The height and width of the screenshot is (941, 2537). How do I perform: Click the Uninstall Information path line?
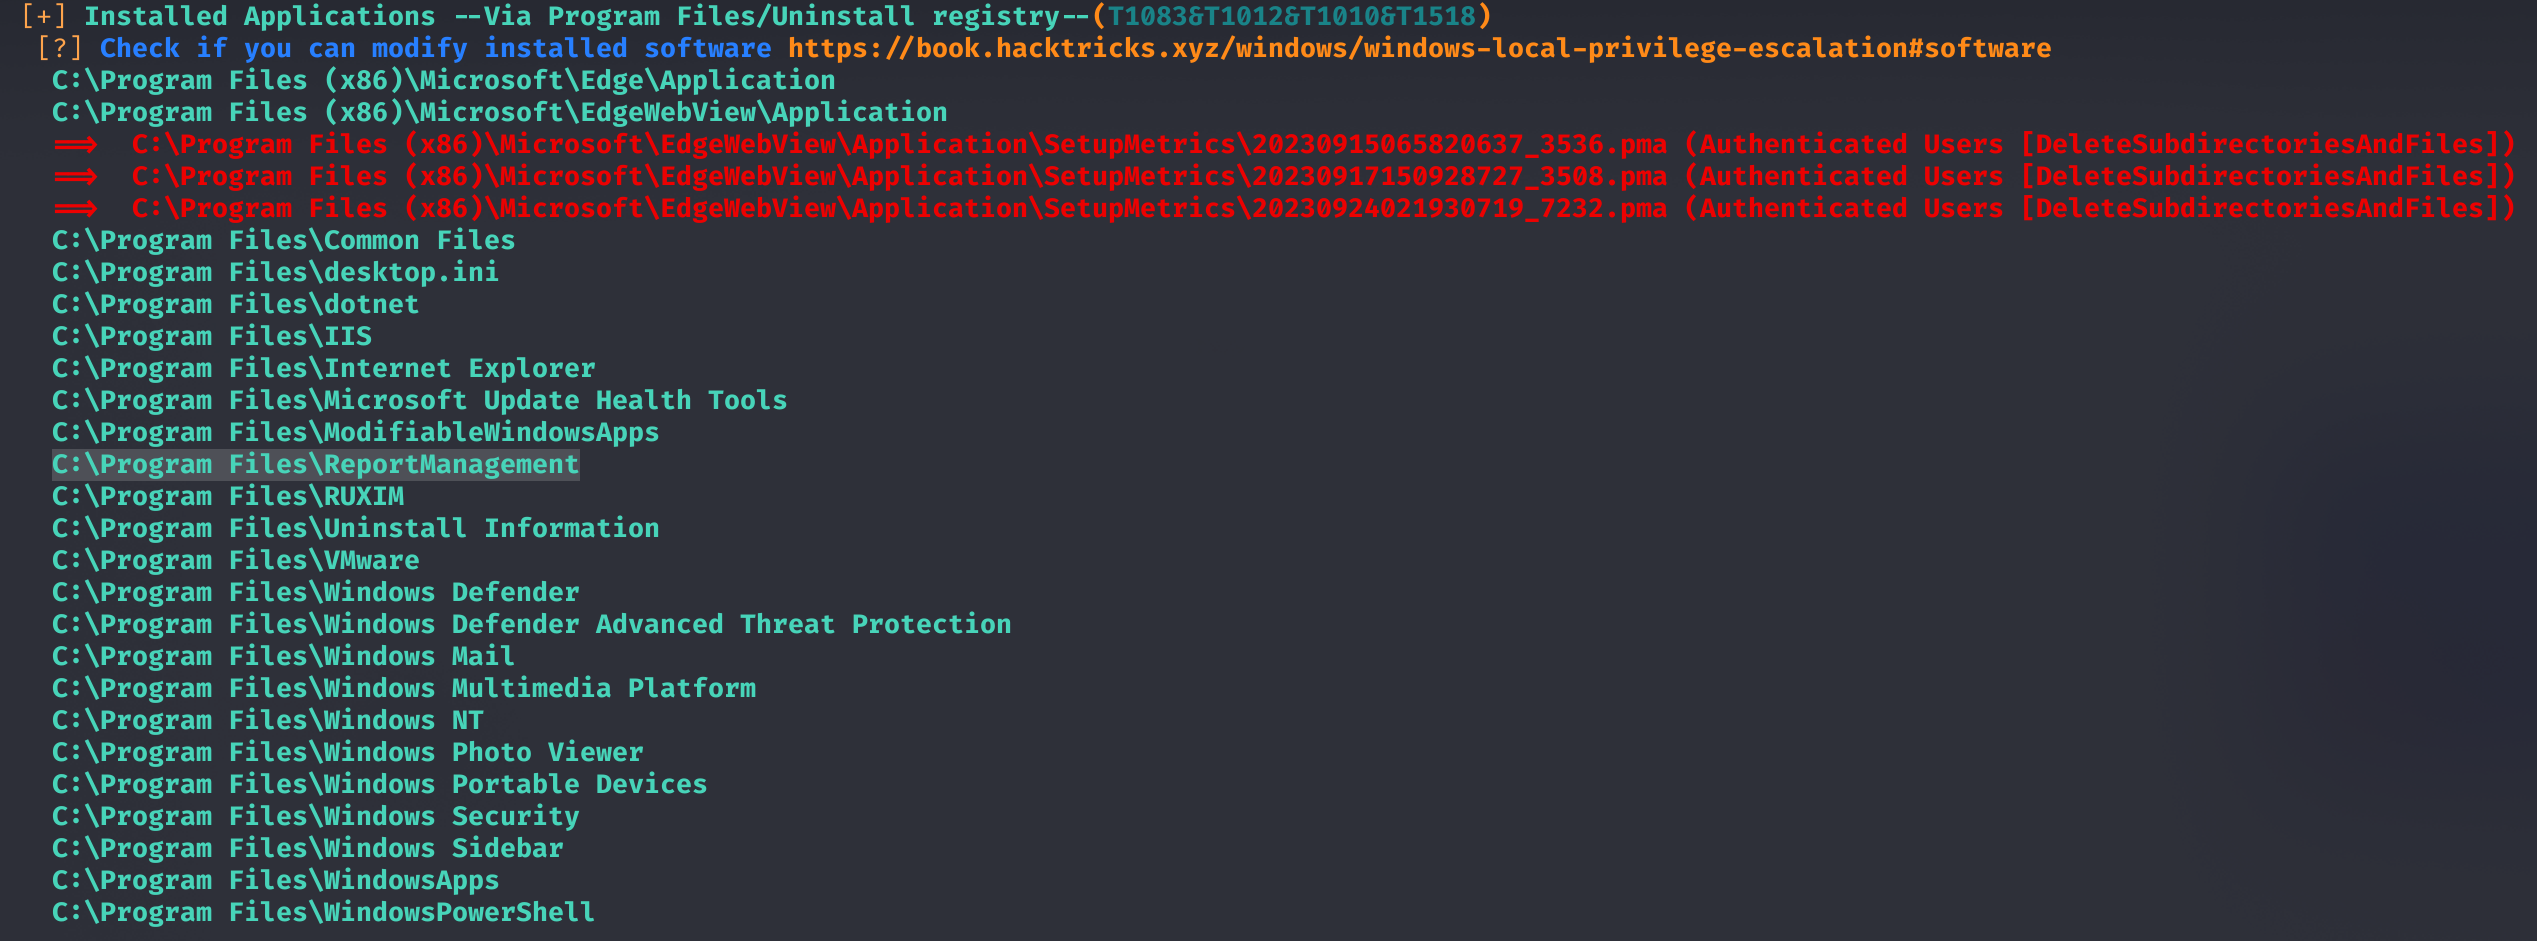[x=356, y=528]
